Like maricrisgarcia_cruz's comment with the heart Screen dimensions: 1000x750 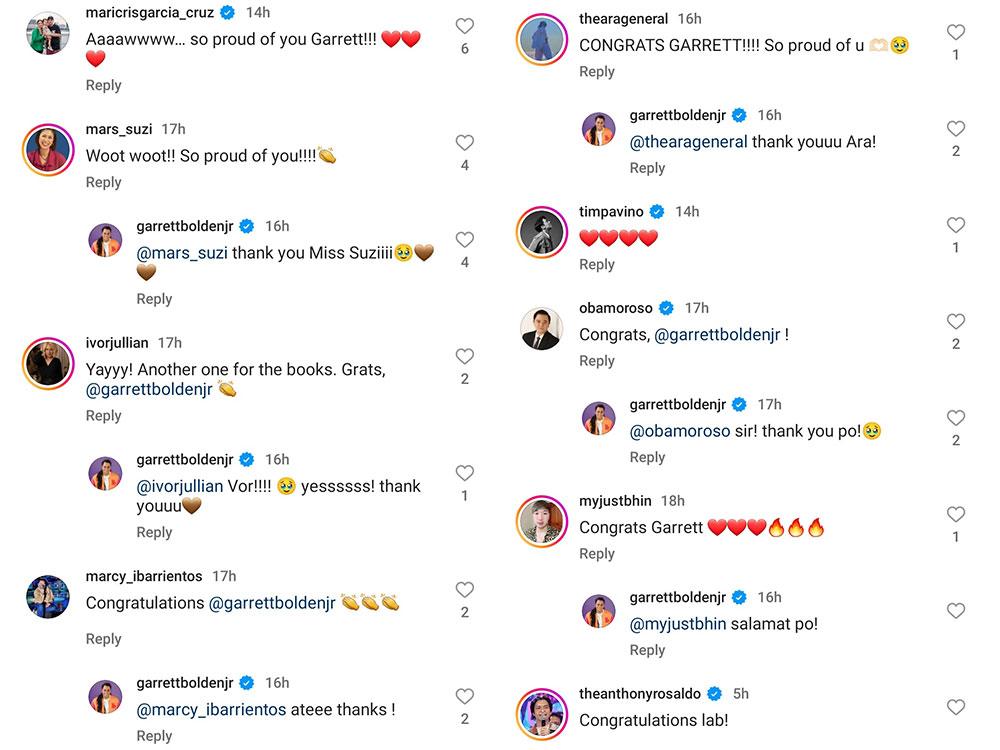464,26
